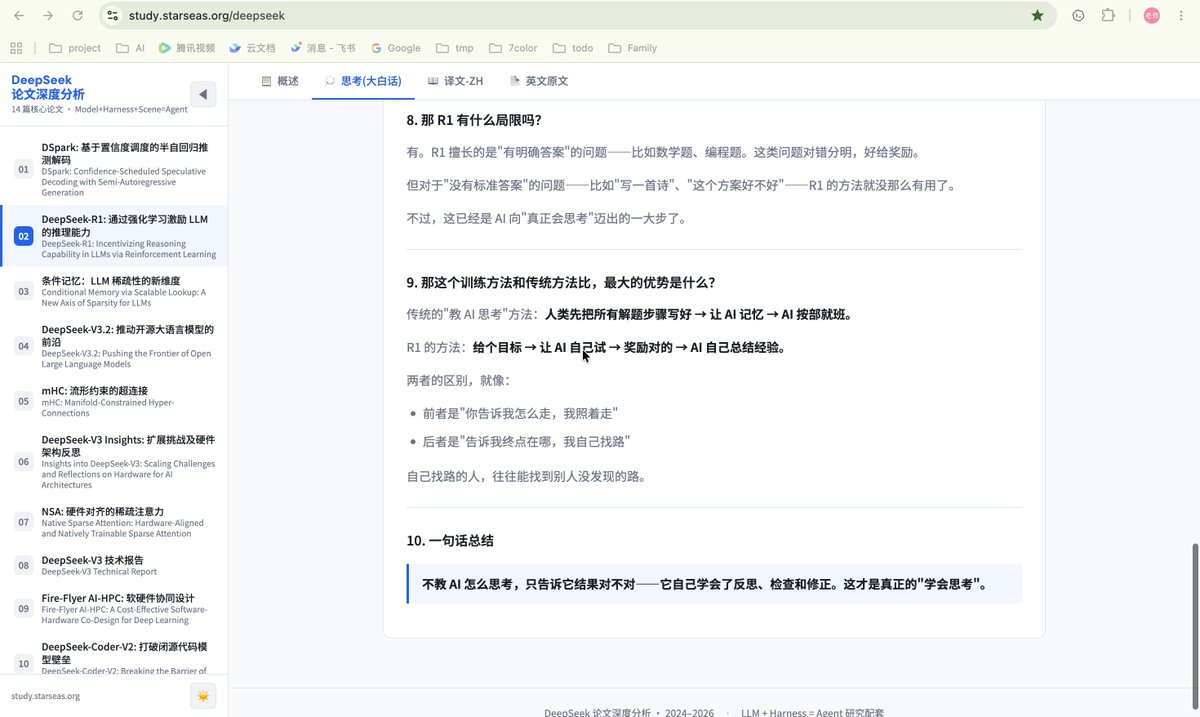
Task: Click the icon left of extensions
Action: click(1078, 16)
